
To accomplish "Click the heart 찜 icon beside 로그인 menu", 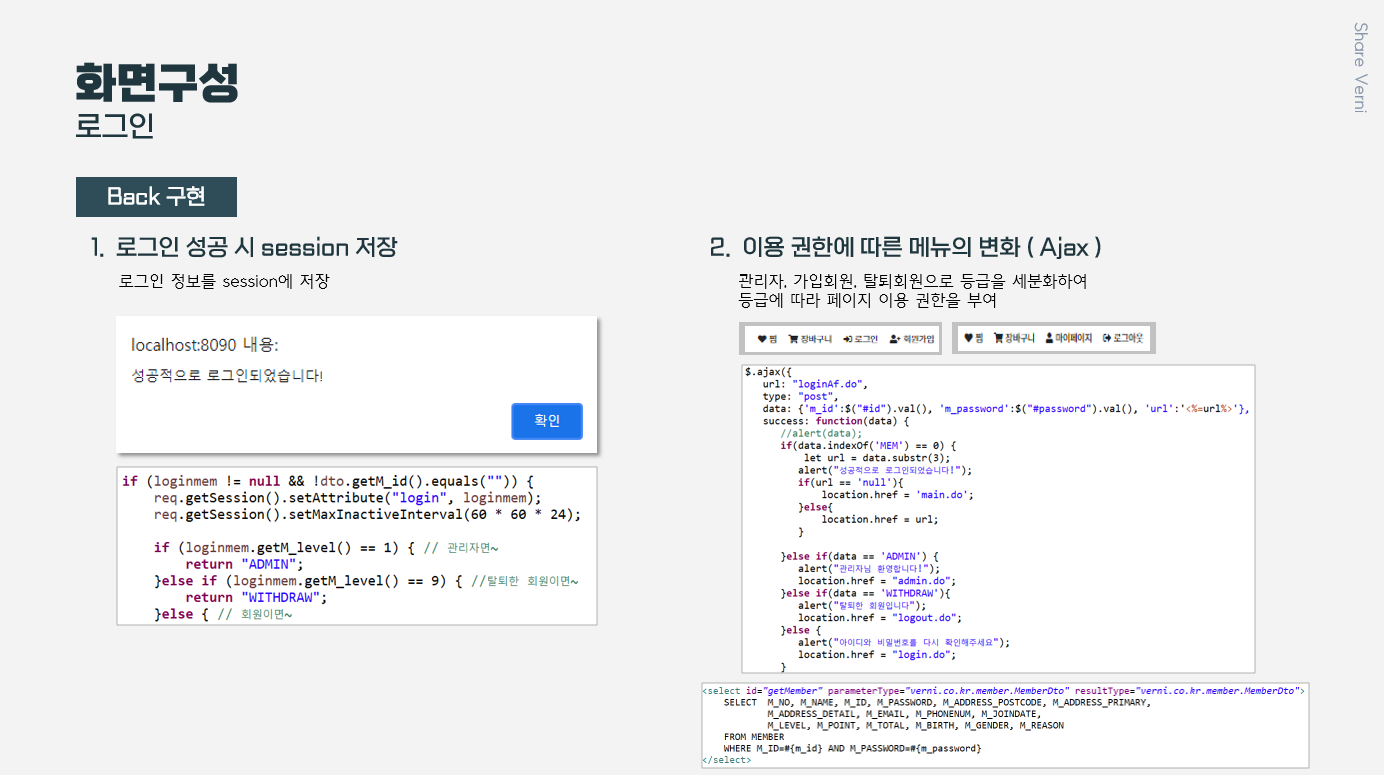I will pos(762,339).
